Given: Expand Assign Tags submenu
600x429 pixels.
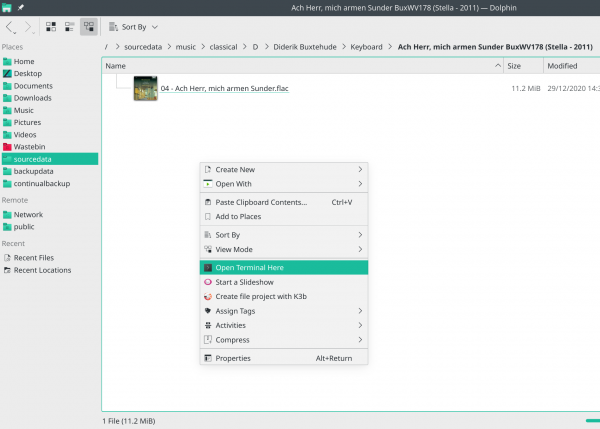Looking at the screenshot, I should coord(284,311).
